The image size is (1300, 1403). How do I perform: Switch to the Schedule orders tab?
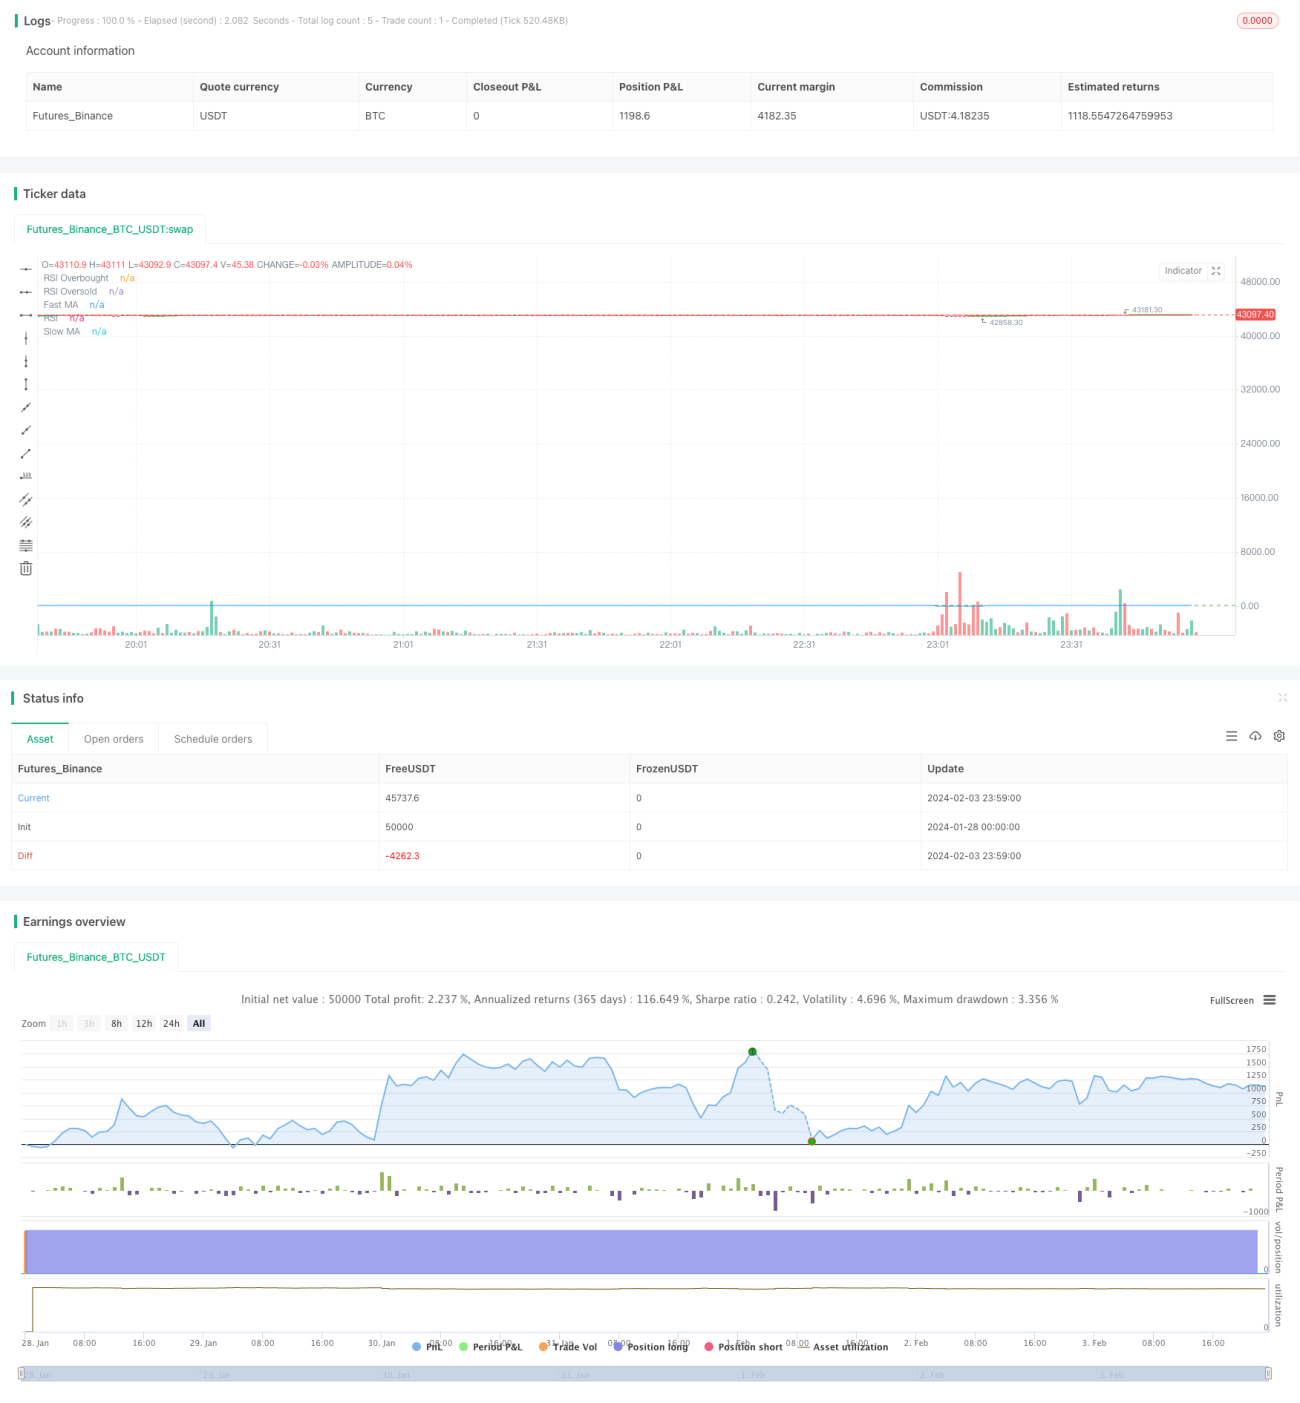click(213, 739)
